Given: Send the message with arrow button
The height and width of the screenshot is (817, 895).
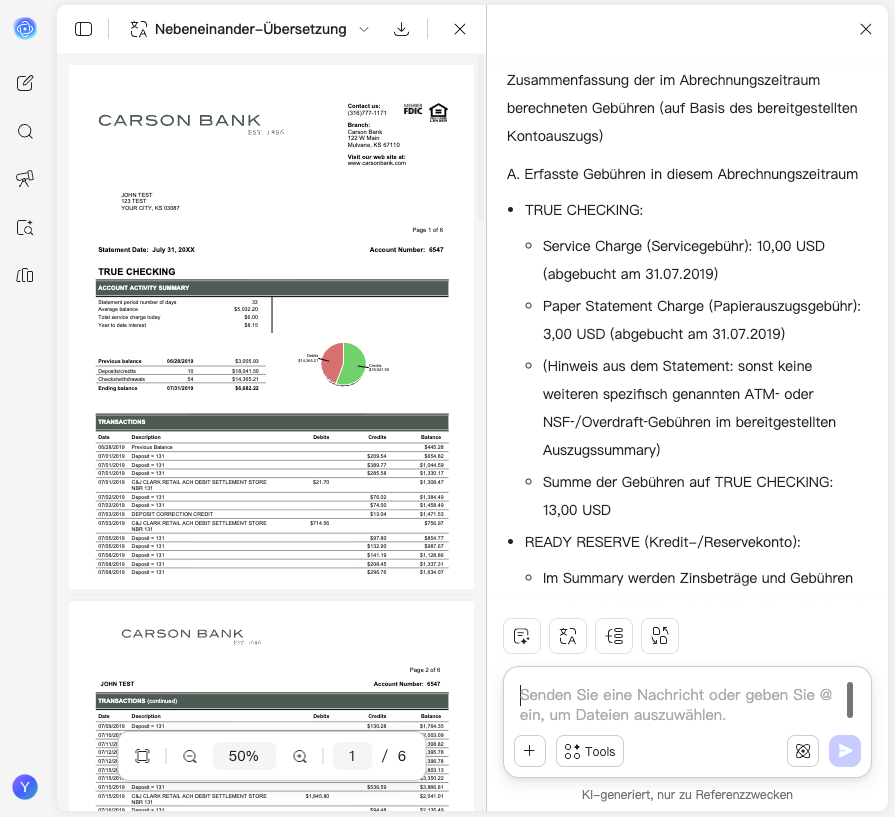Looking at the screenshot, I should 845,751.
